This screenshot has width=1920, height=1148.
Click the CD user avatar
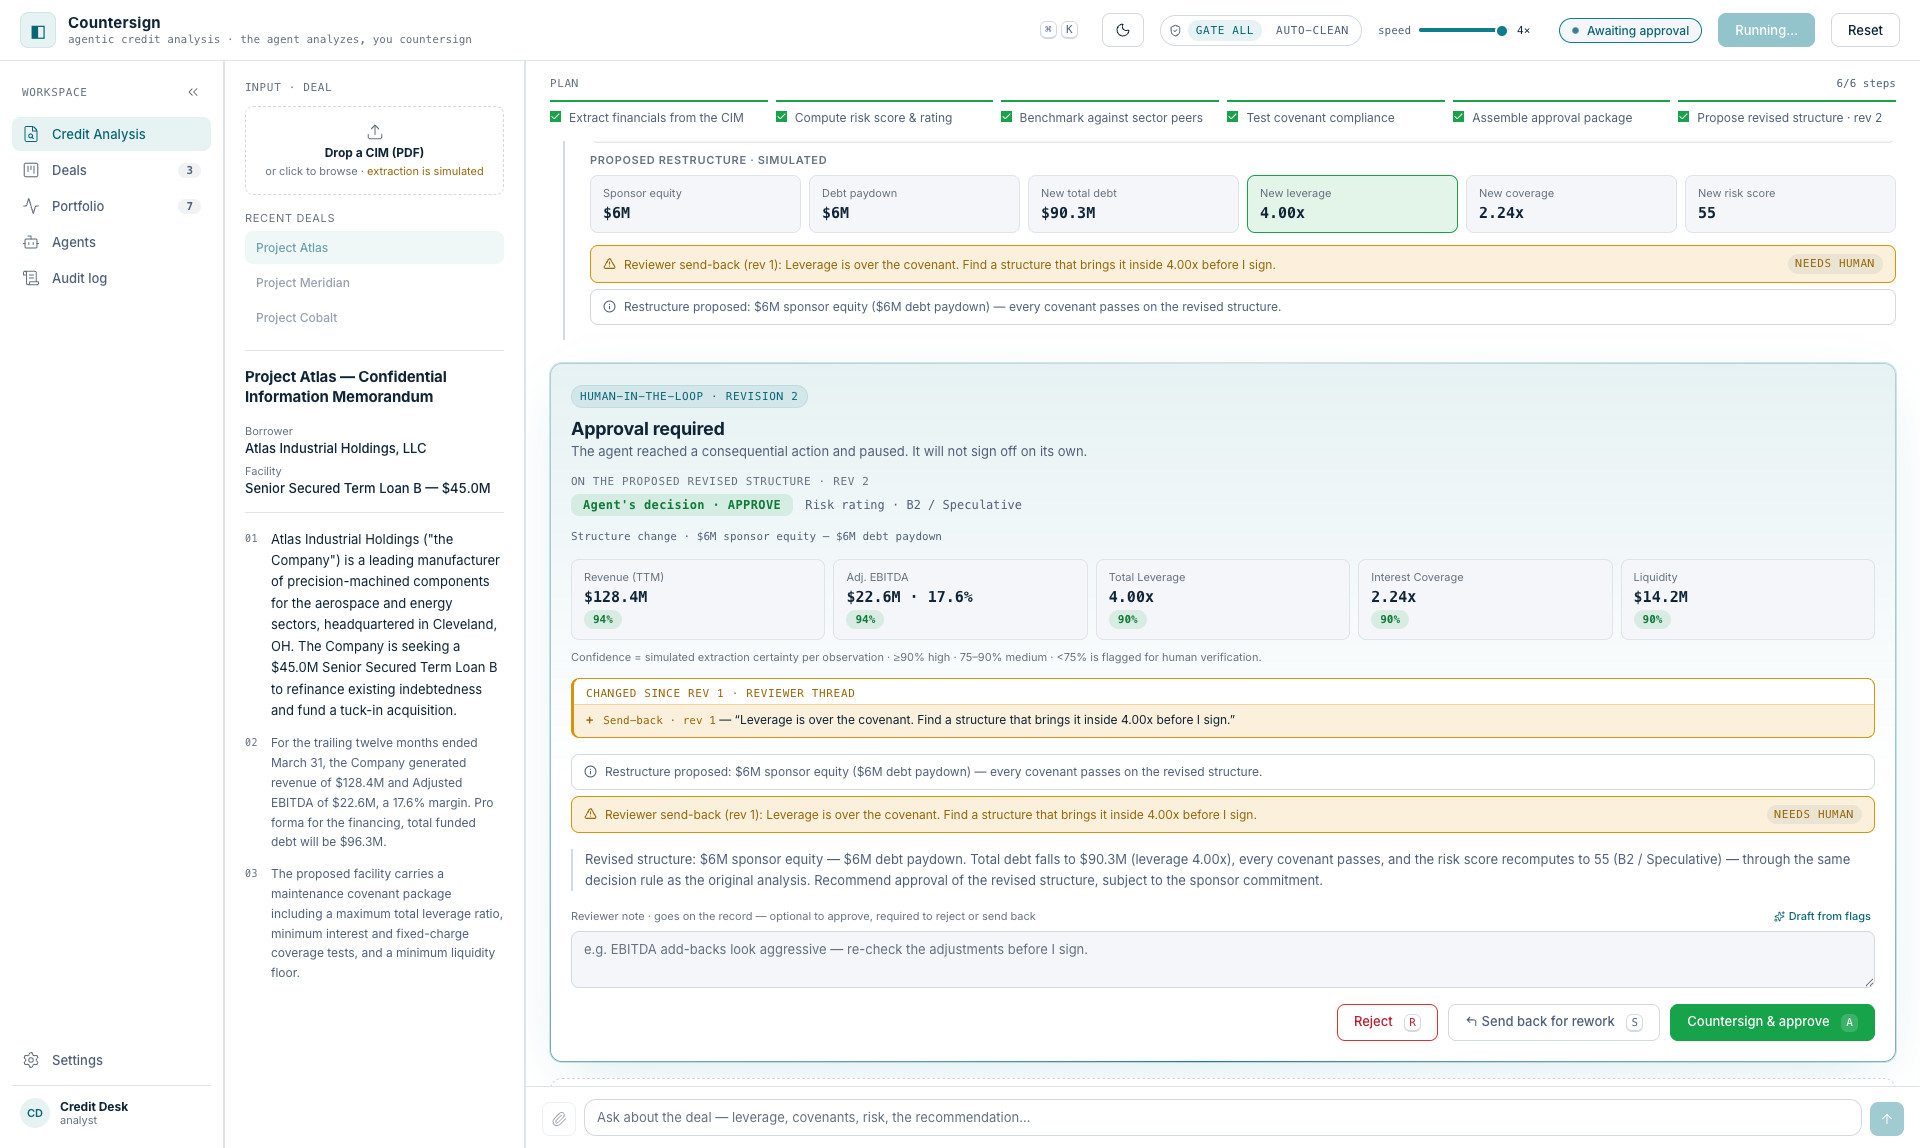(x=35, y=1113)
